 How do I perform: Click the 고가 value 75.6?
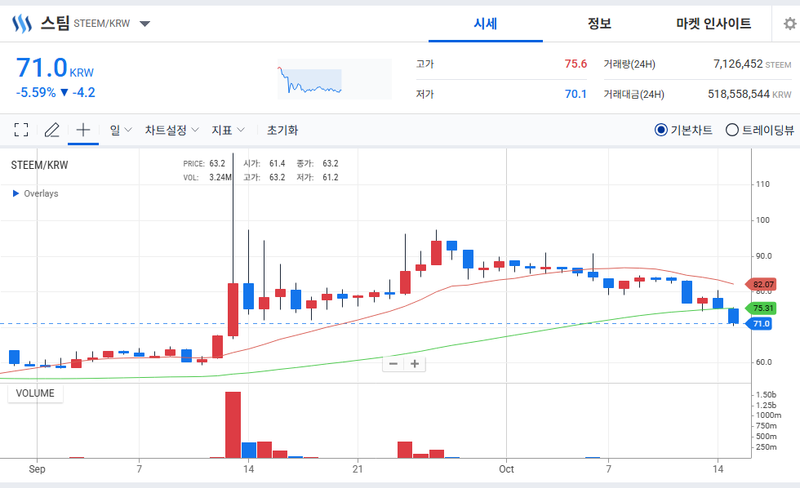click(576, 64)
